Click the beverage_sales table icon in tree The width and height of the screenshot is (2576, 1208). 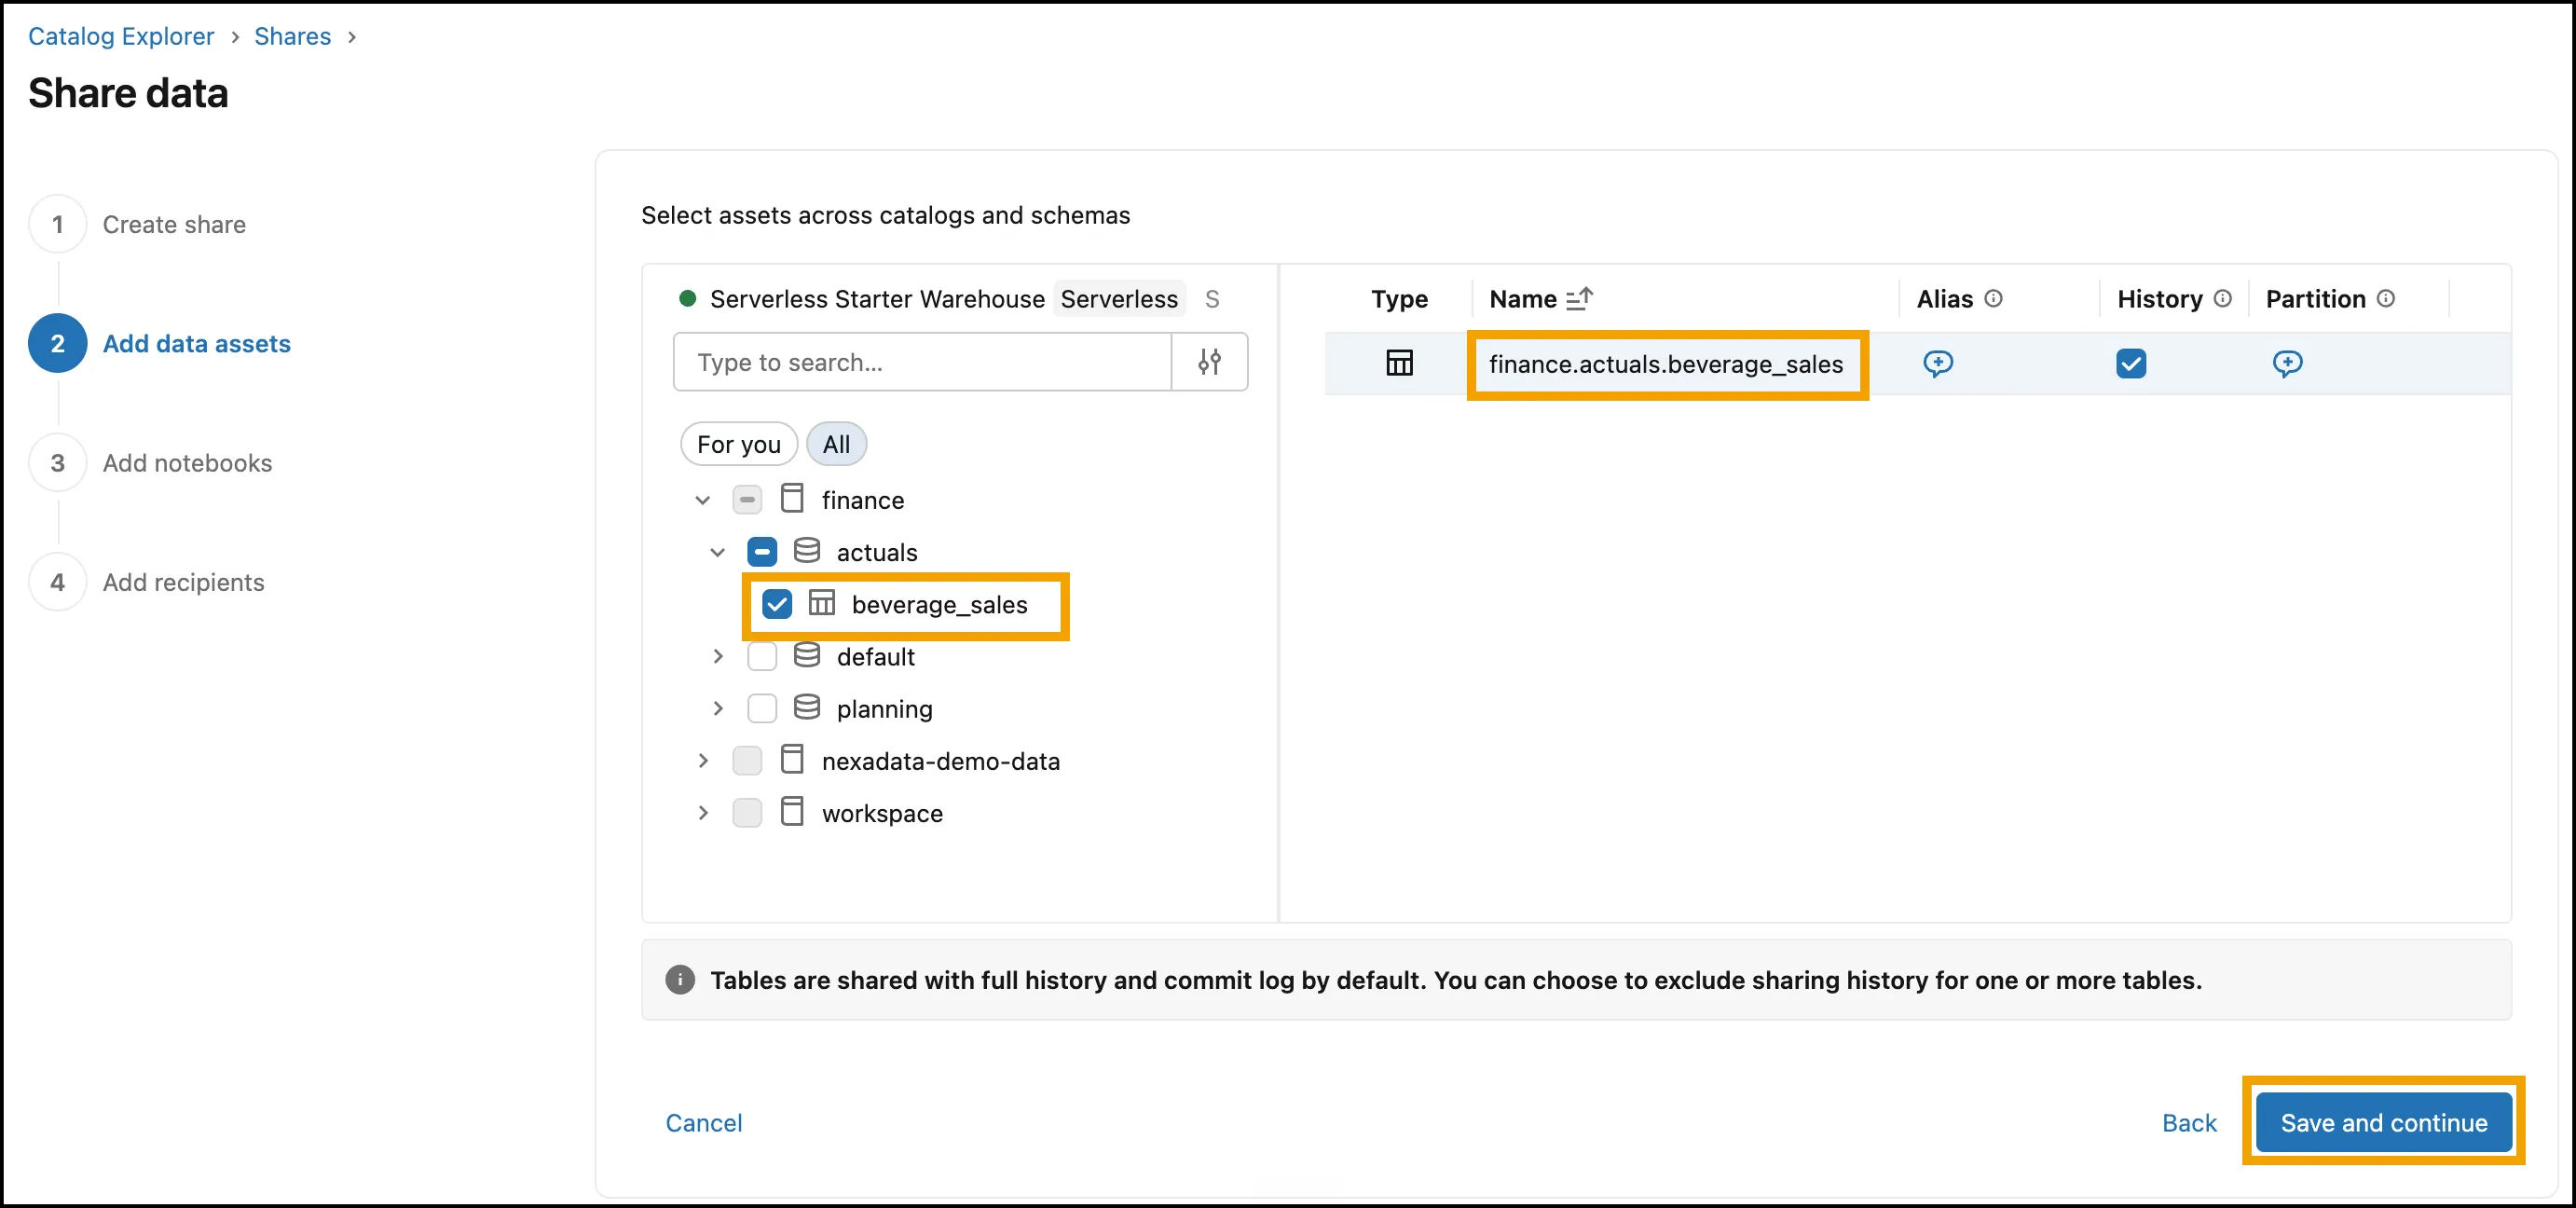pos(822,603)
